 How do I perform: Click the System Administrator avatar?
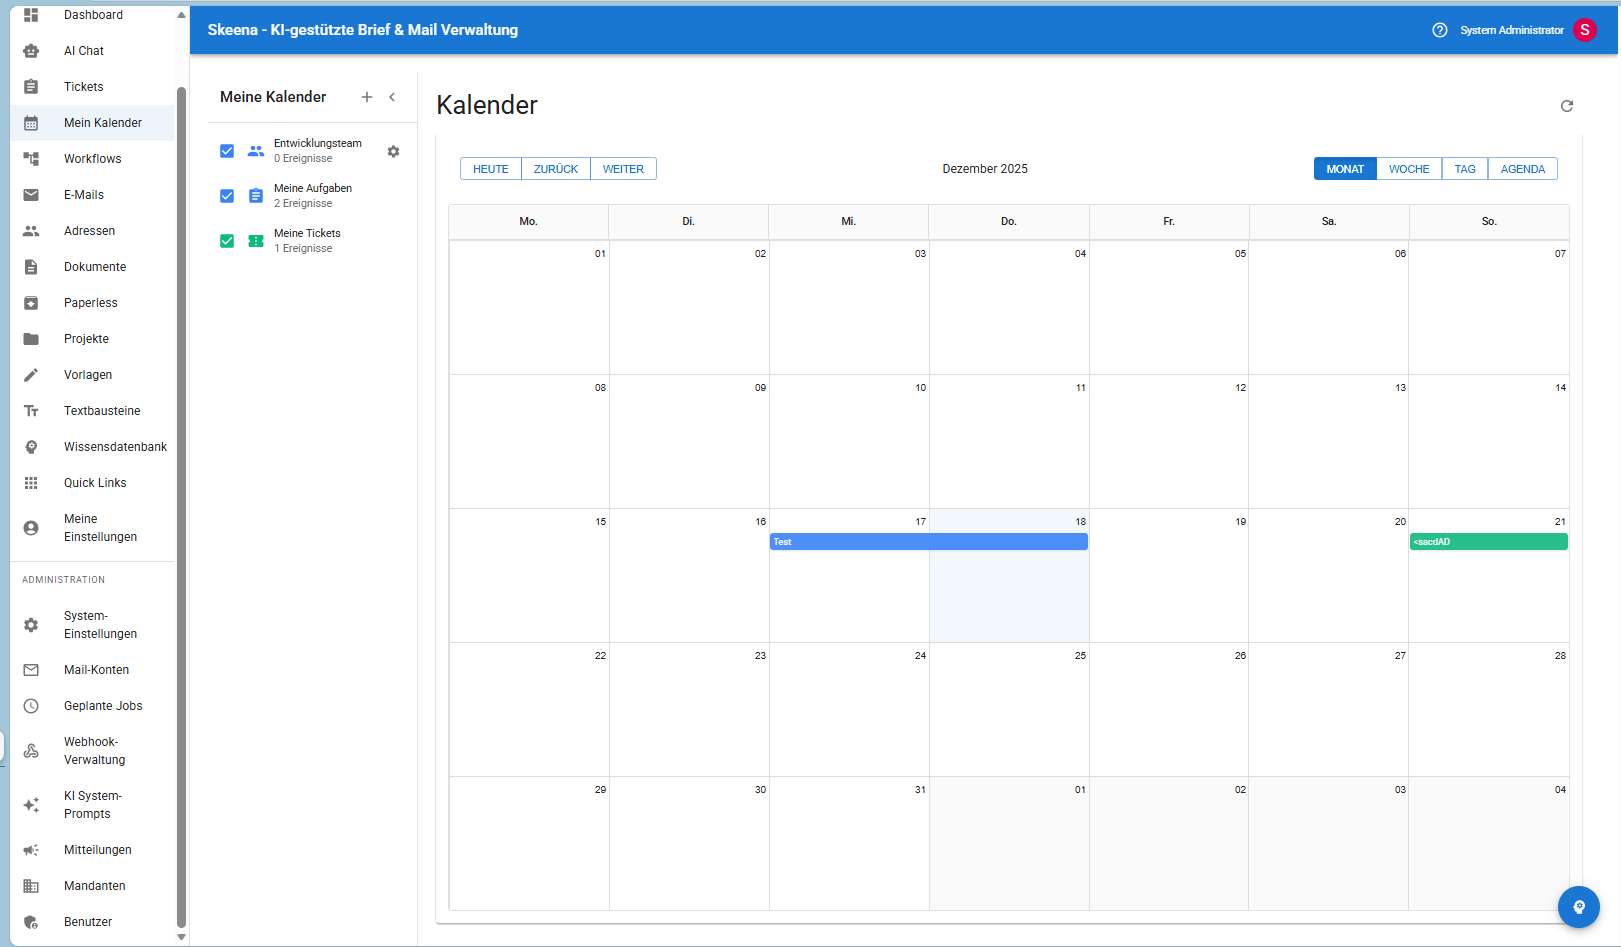1584,30
